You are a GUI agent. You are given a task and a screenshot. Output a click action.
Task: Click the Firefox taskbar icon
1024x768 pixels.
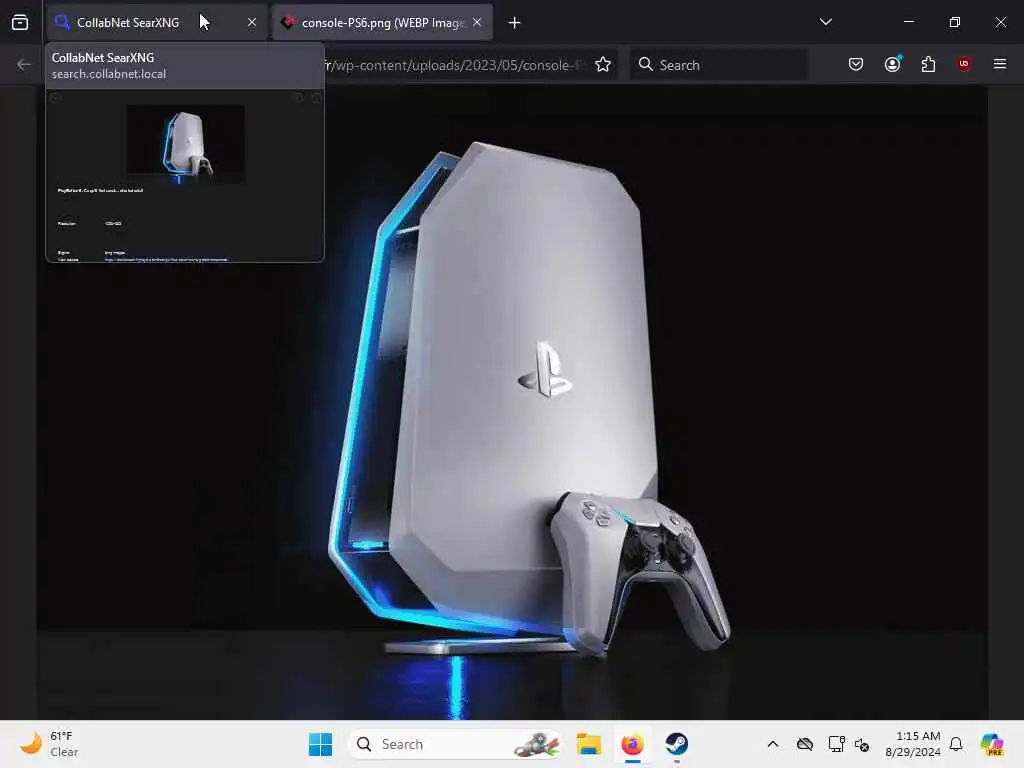click(x=632, y=744)
